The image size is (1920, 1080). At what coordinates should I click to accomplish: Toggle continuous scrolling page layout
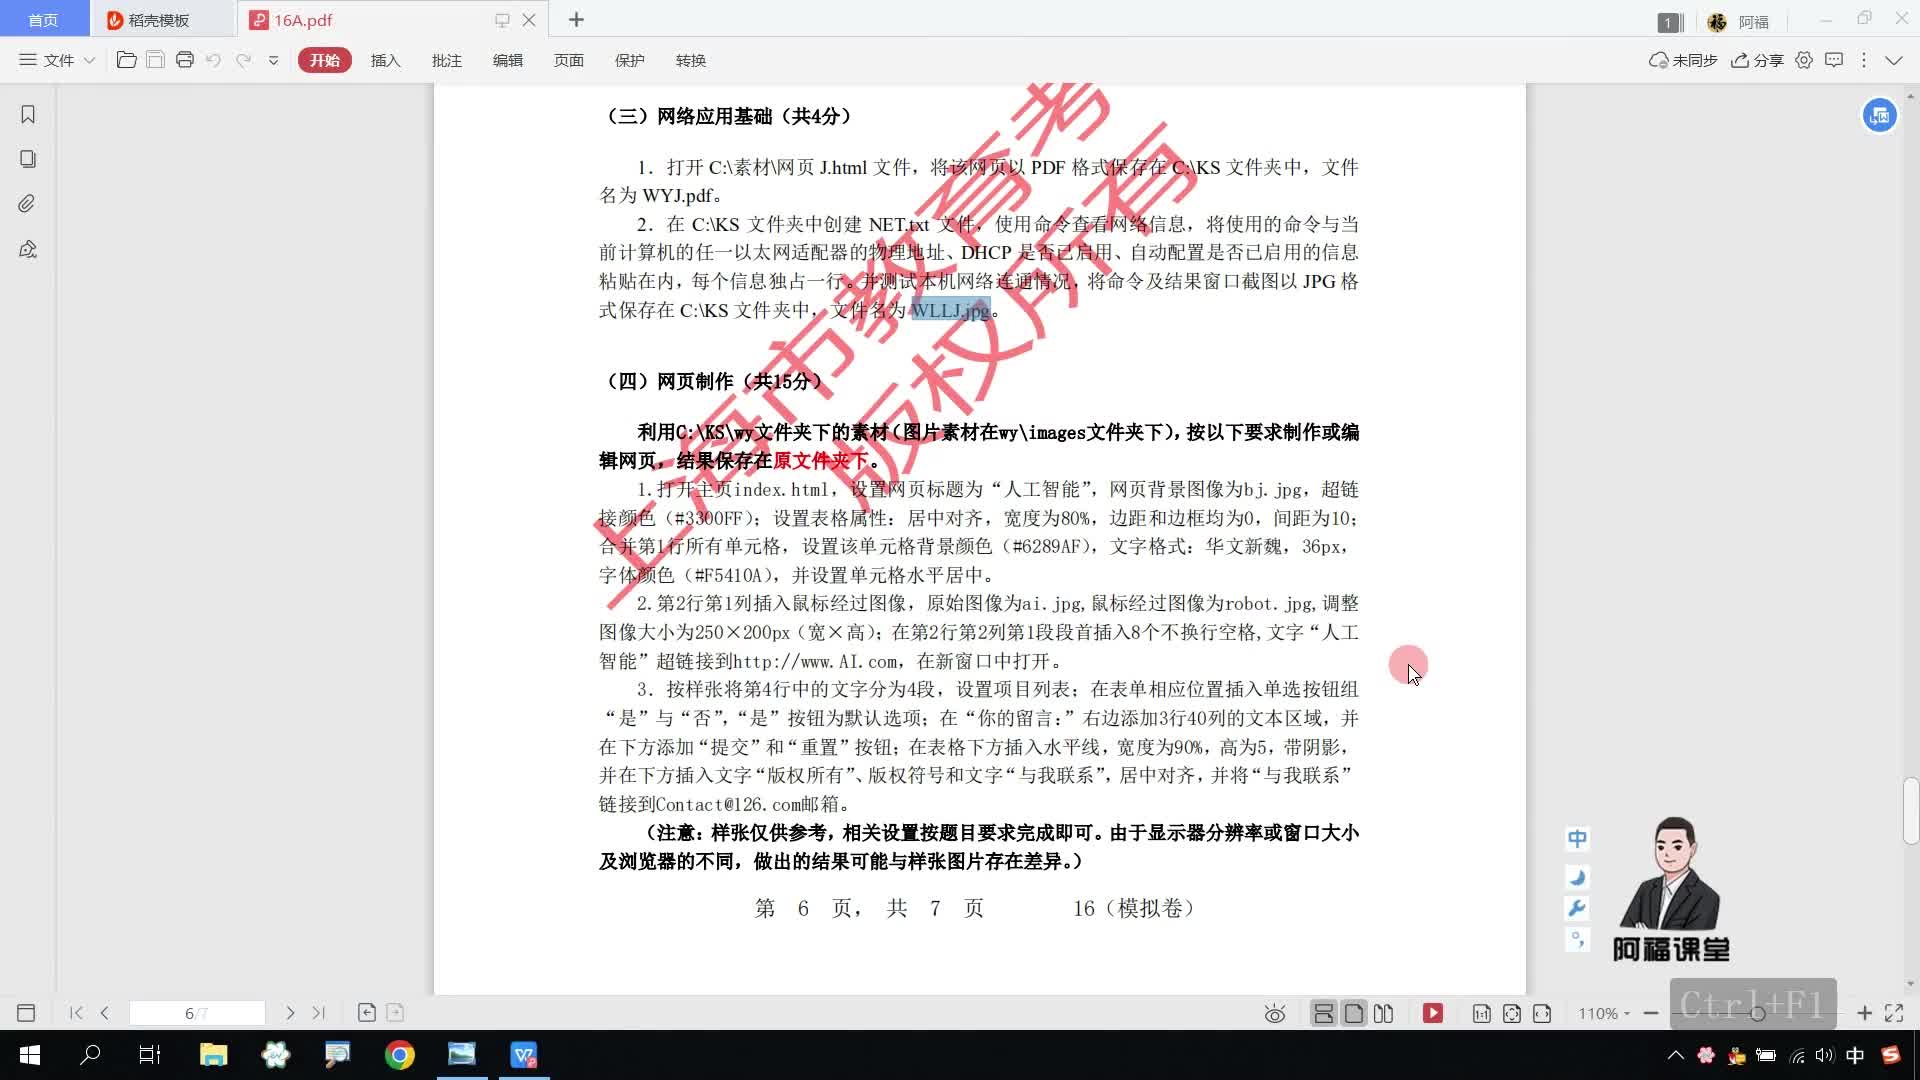[1323, 1013]
